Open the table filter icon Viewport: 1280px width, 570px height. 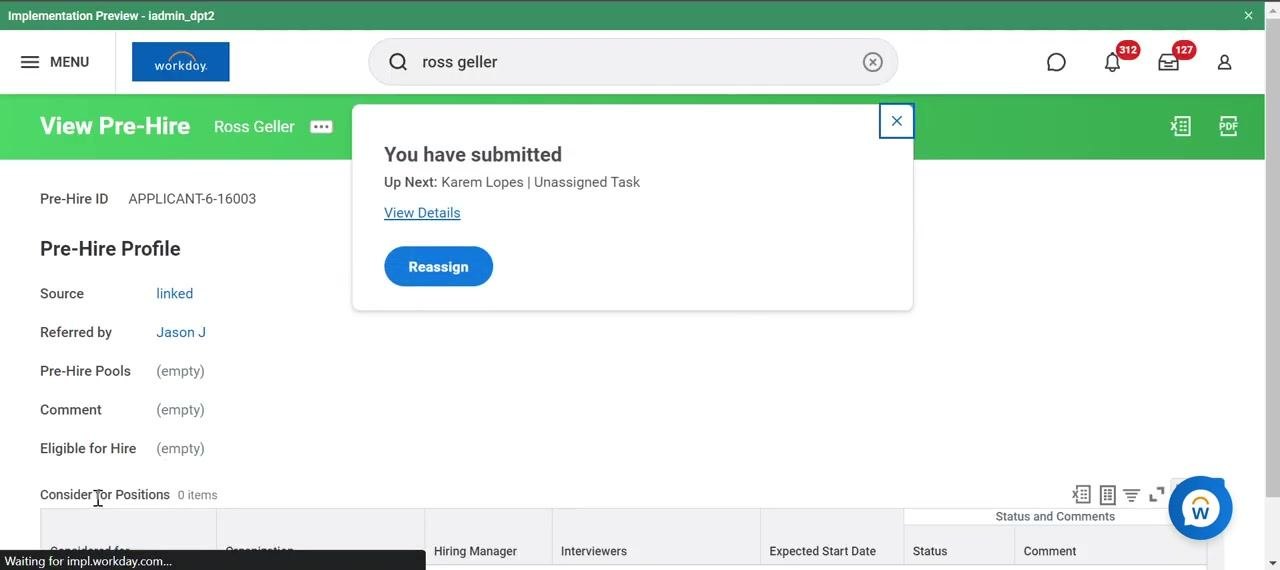click(x=1131, y=495)
